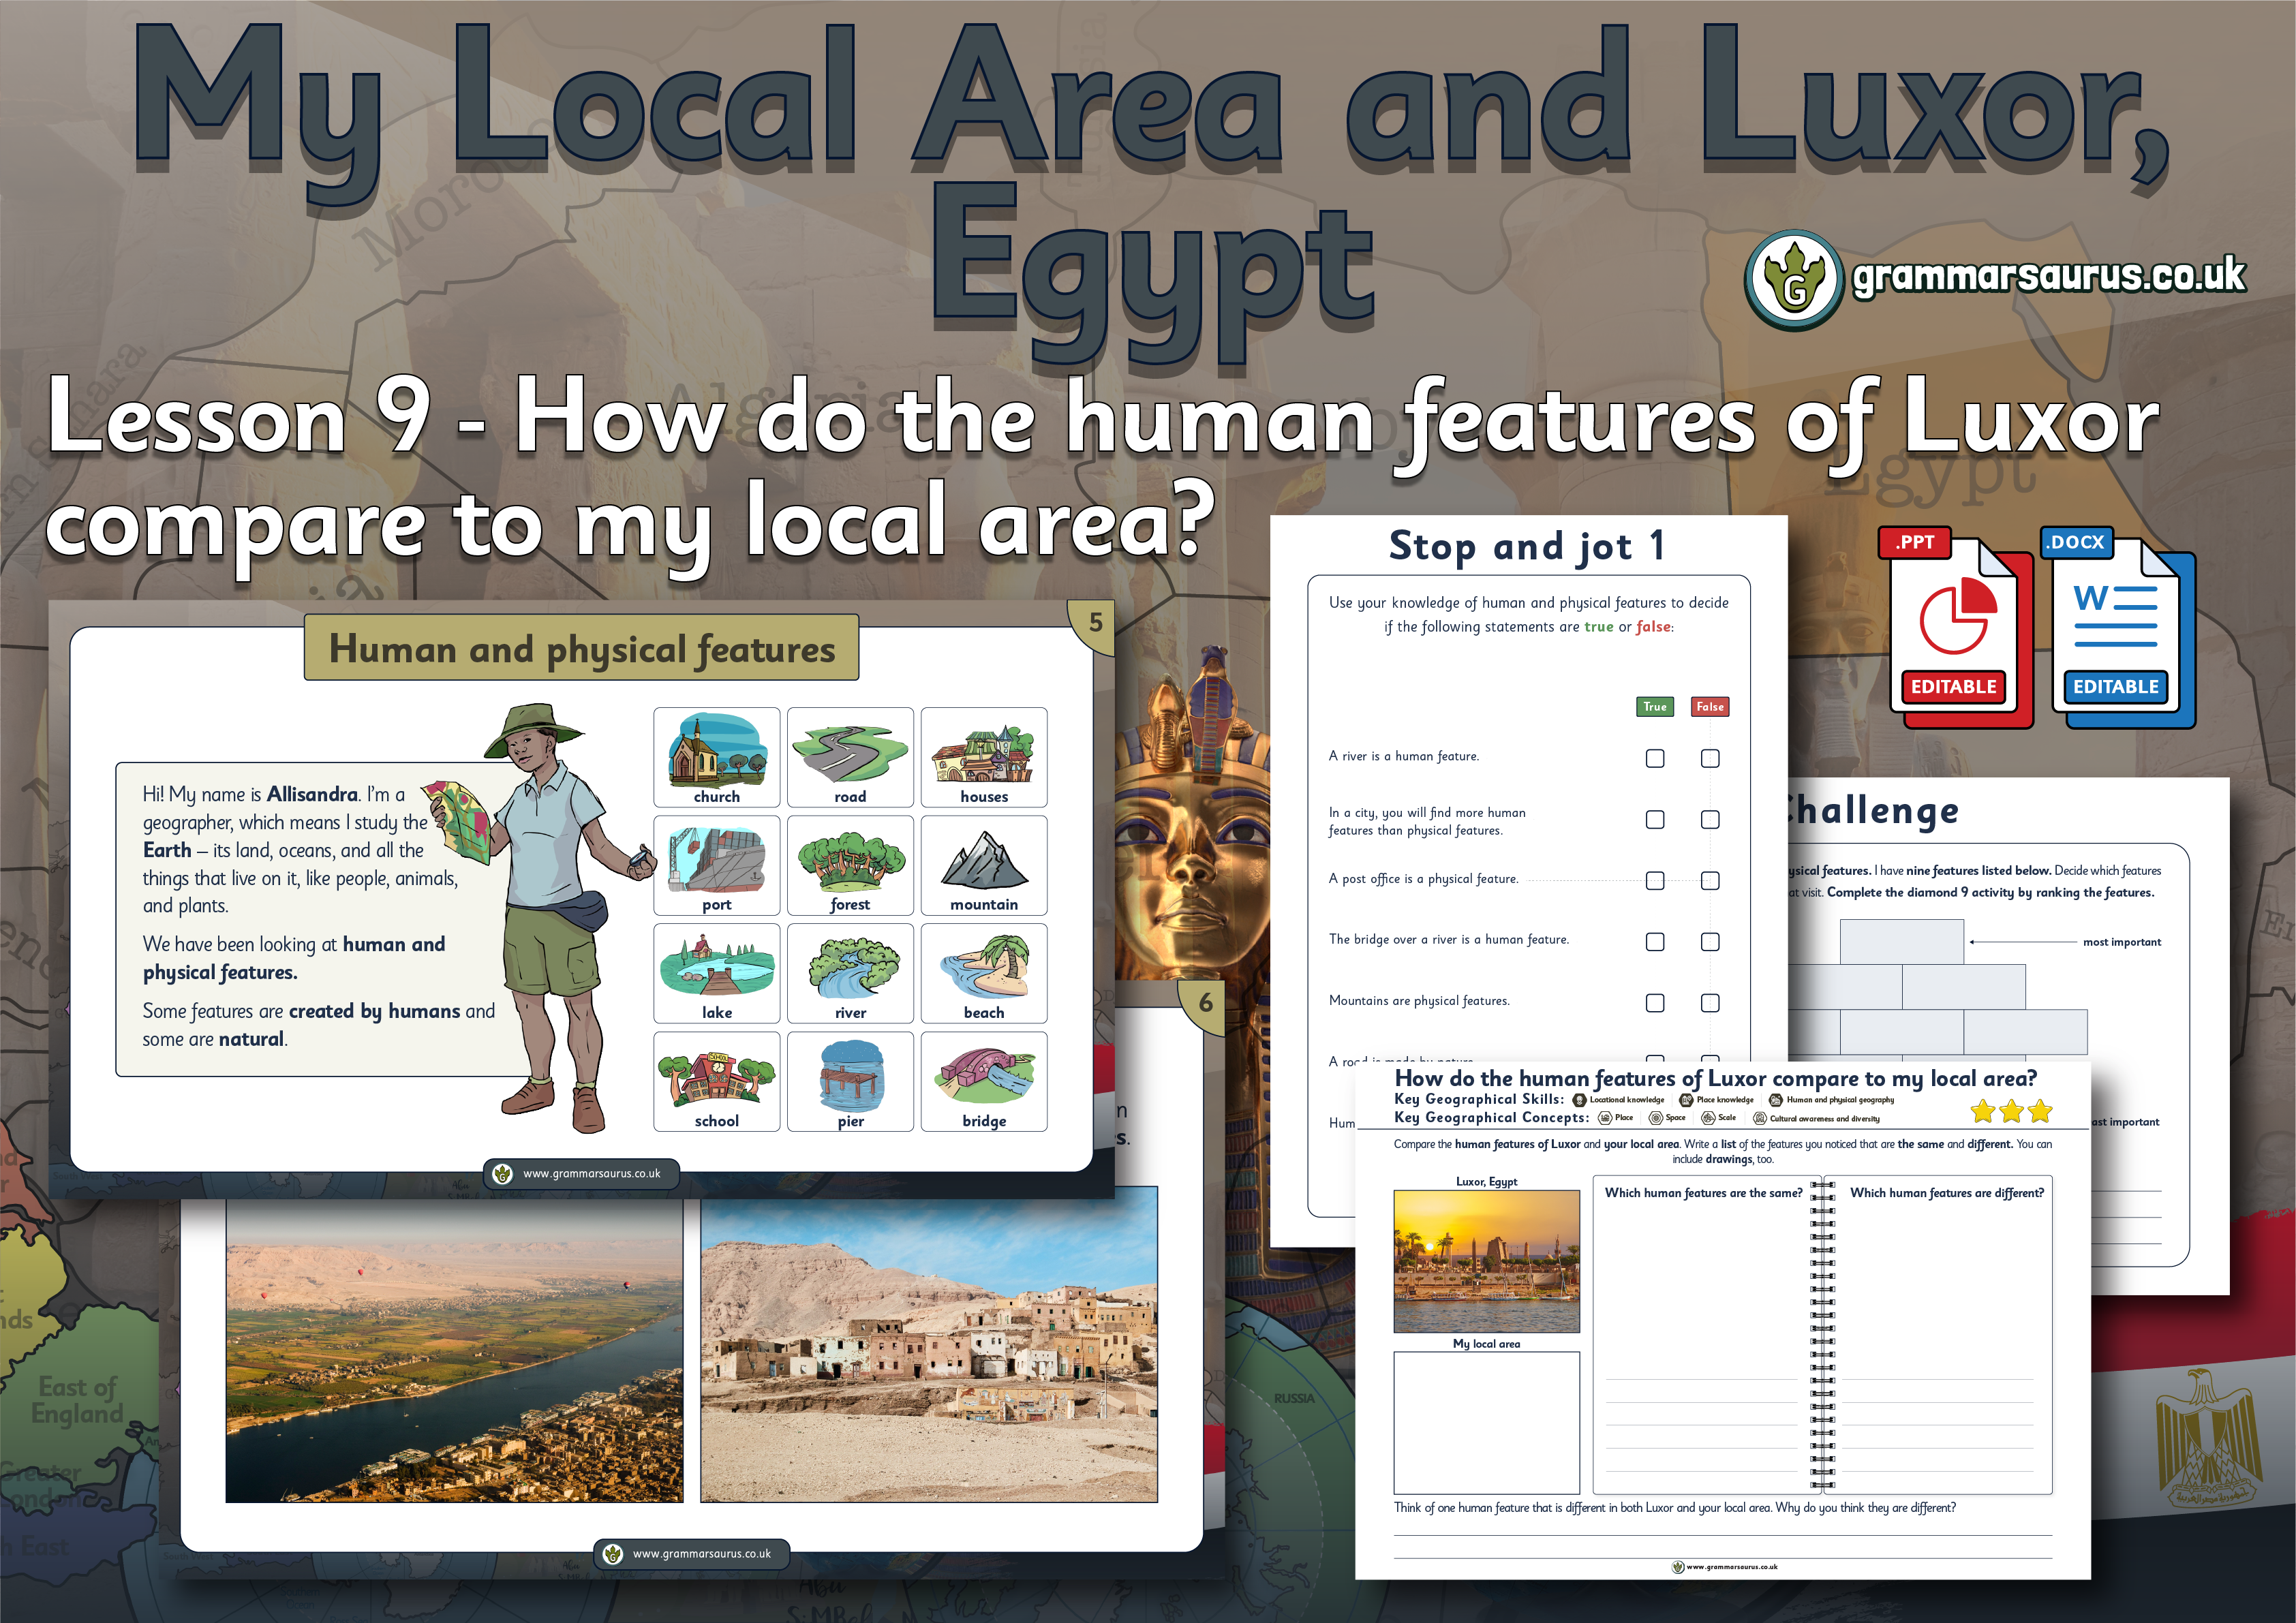This screenshot has width=2296, height=1623.
Task: Choose the forest feature card
Action: click(x=850, y=865)
